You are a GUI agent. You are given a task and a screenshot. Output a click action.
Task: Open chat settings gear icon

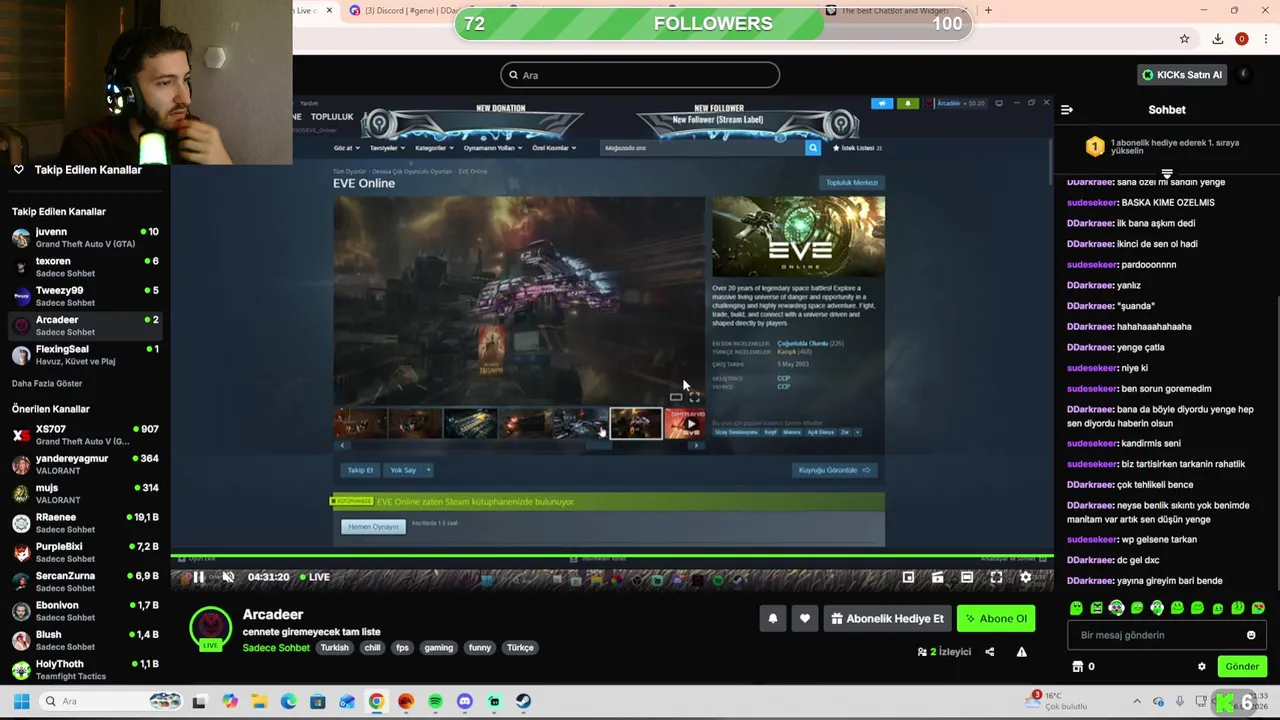click(x=1202, y=666)
